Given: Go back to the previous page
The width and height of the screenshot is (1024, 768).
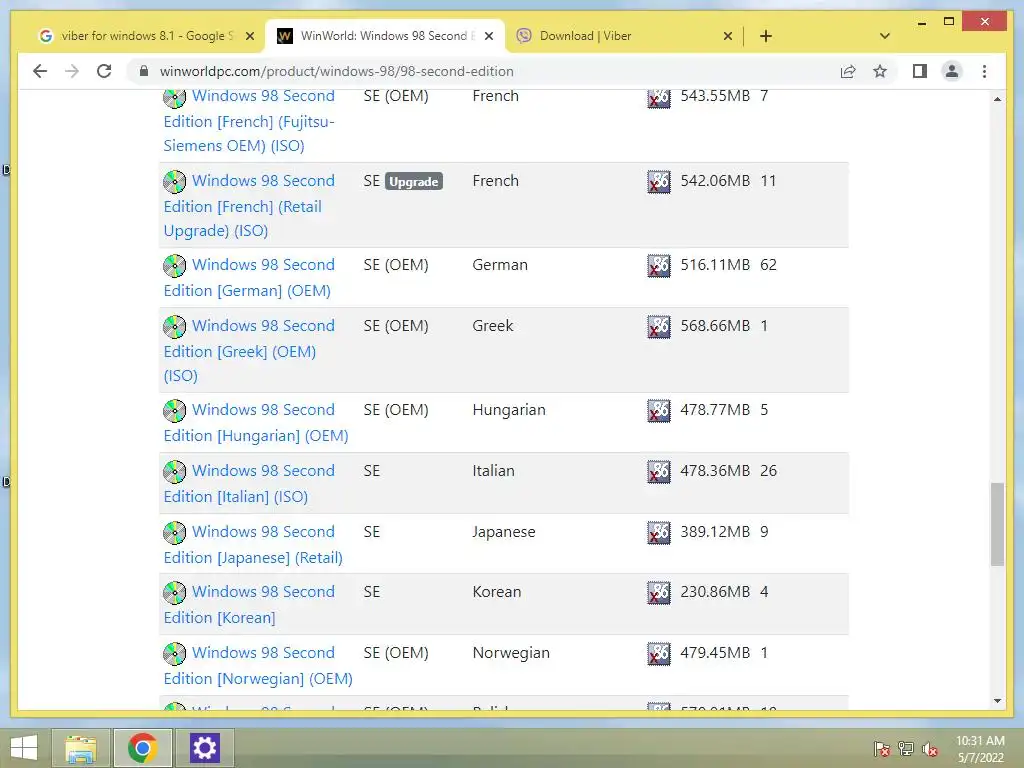Looking at the screenshot, I should [40, 71].
